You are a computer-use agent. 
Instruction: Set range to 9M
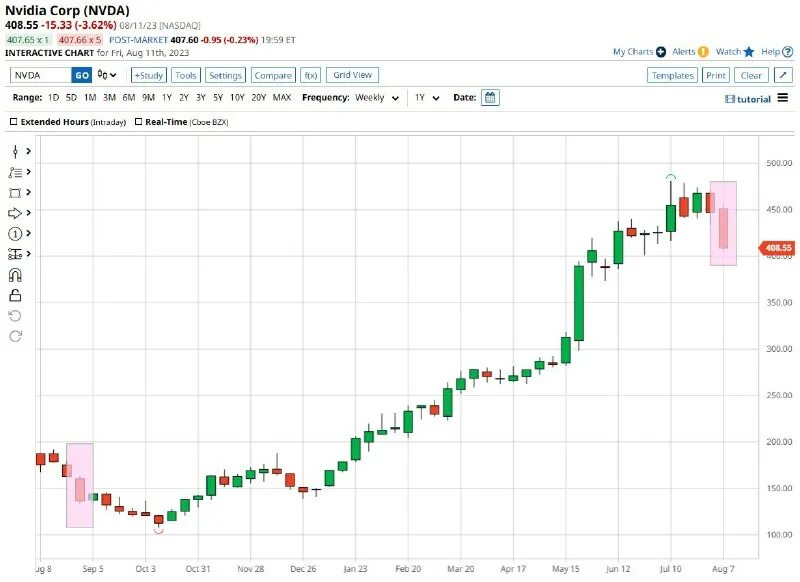pos(148,97)
